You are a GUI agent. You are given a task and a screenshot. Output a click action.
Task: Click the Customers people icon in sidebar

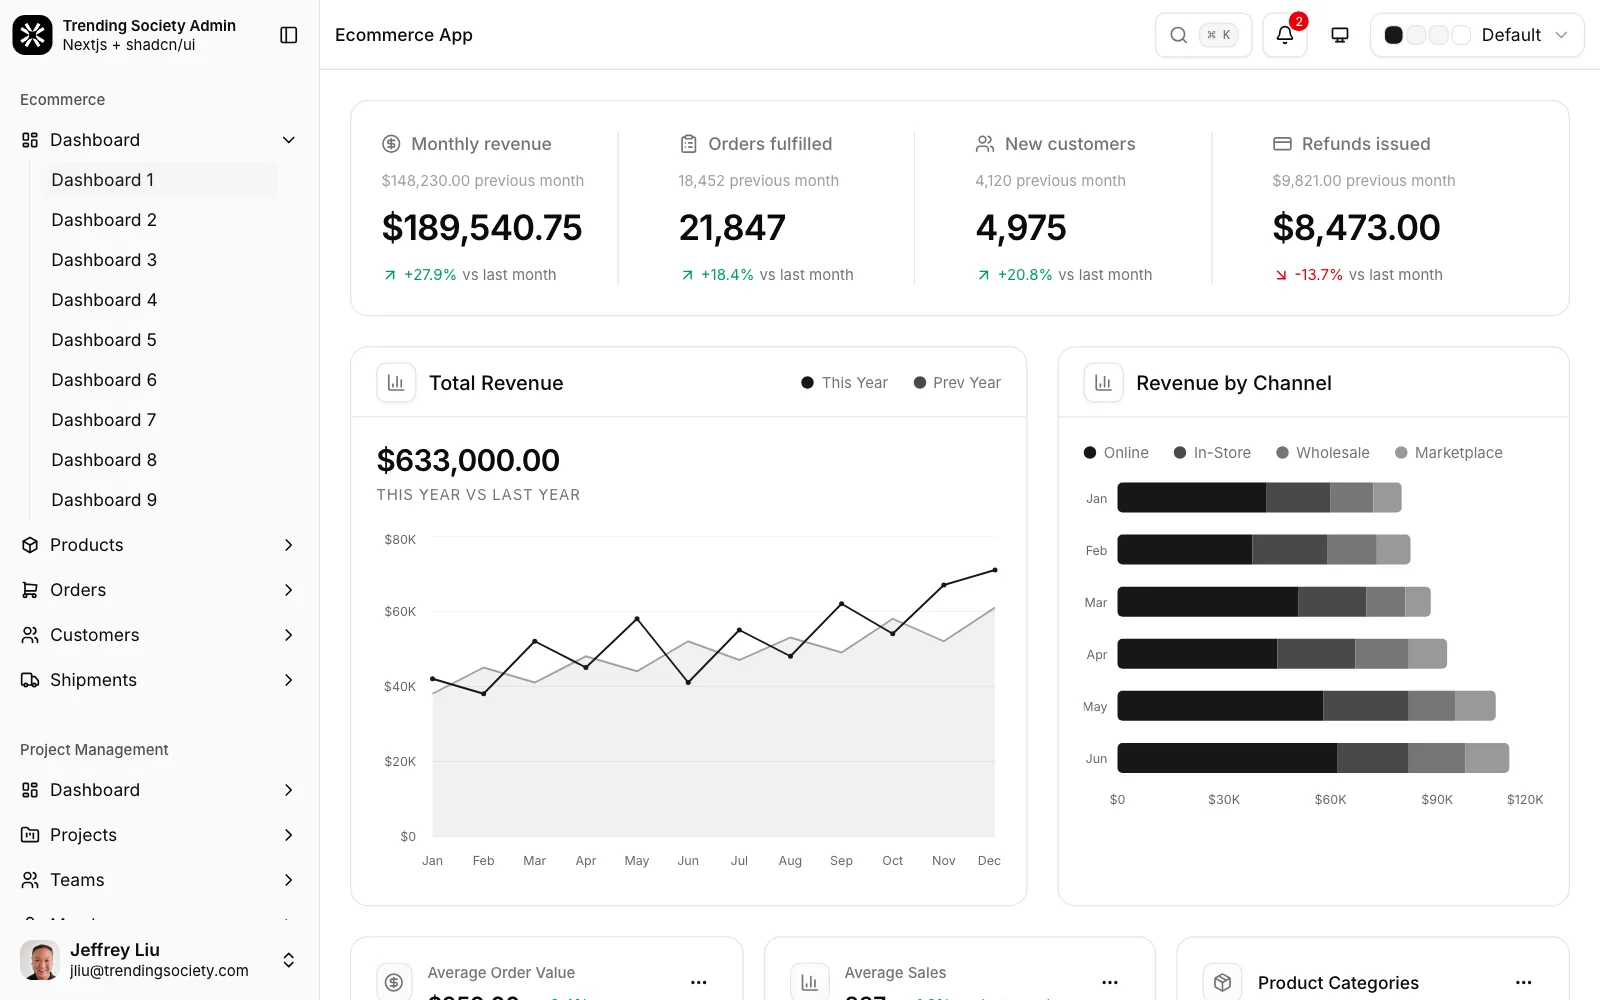pyautogui.click(x=30, y=635)
